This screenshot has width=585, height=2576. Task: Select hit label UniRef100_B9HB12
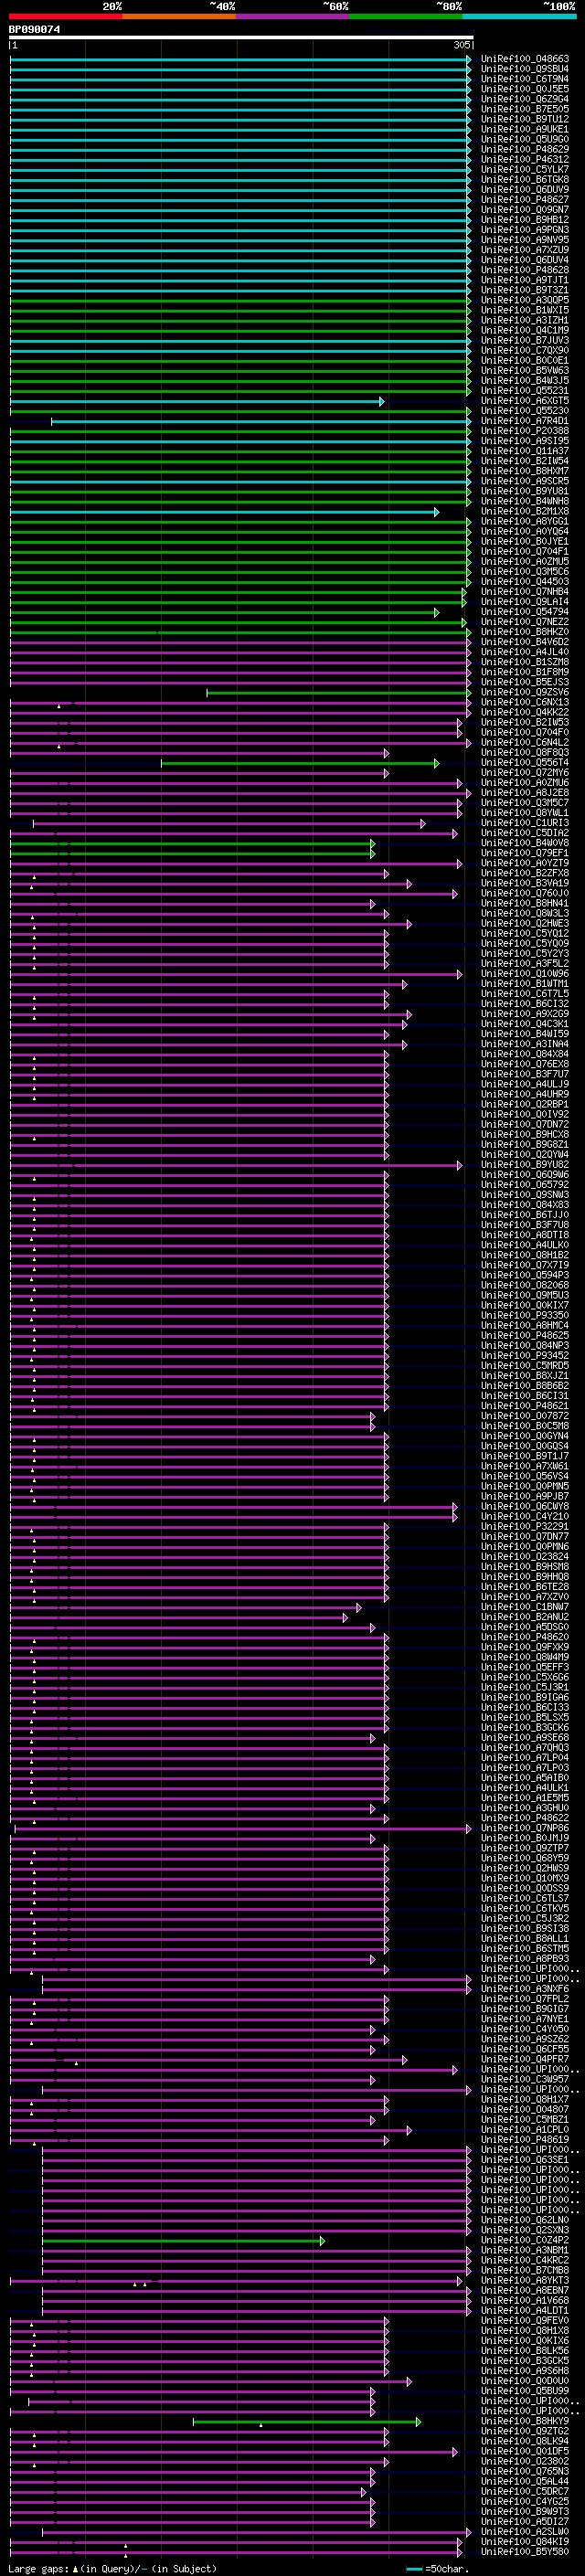[525, 220]
